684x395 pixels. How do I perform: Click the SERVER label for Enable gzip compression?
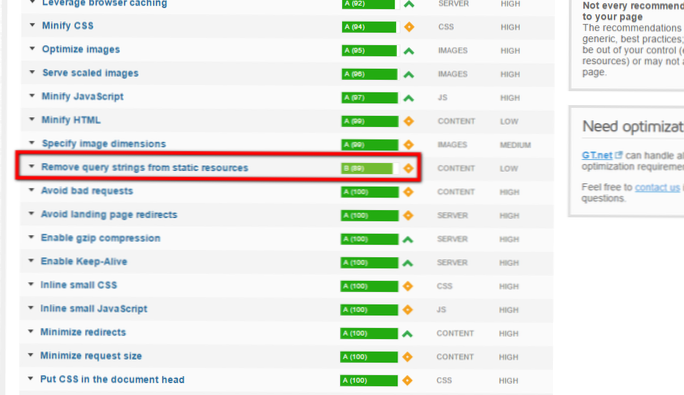pyautogui.click(x=452, y=239)
